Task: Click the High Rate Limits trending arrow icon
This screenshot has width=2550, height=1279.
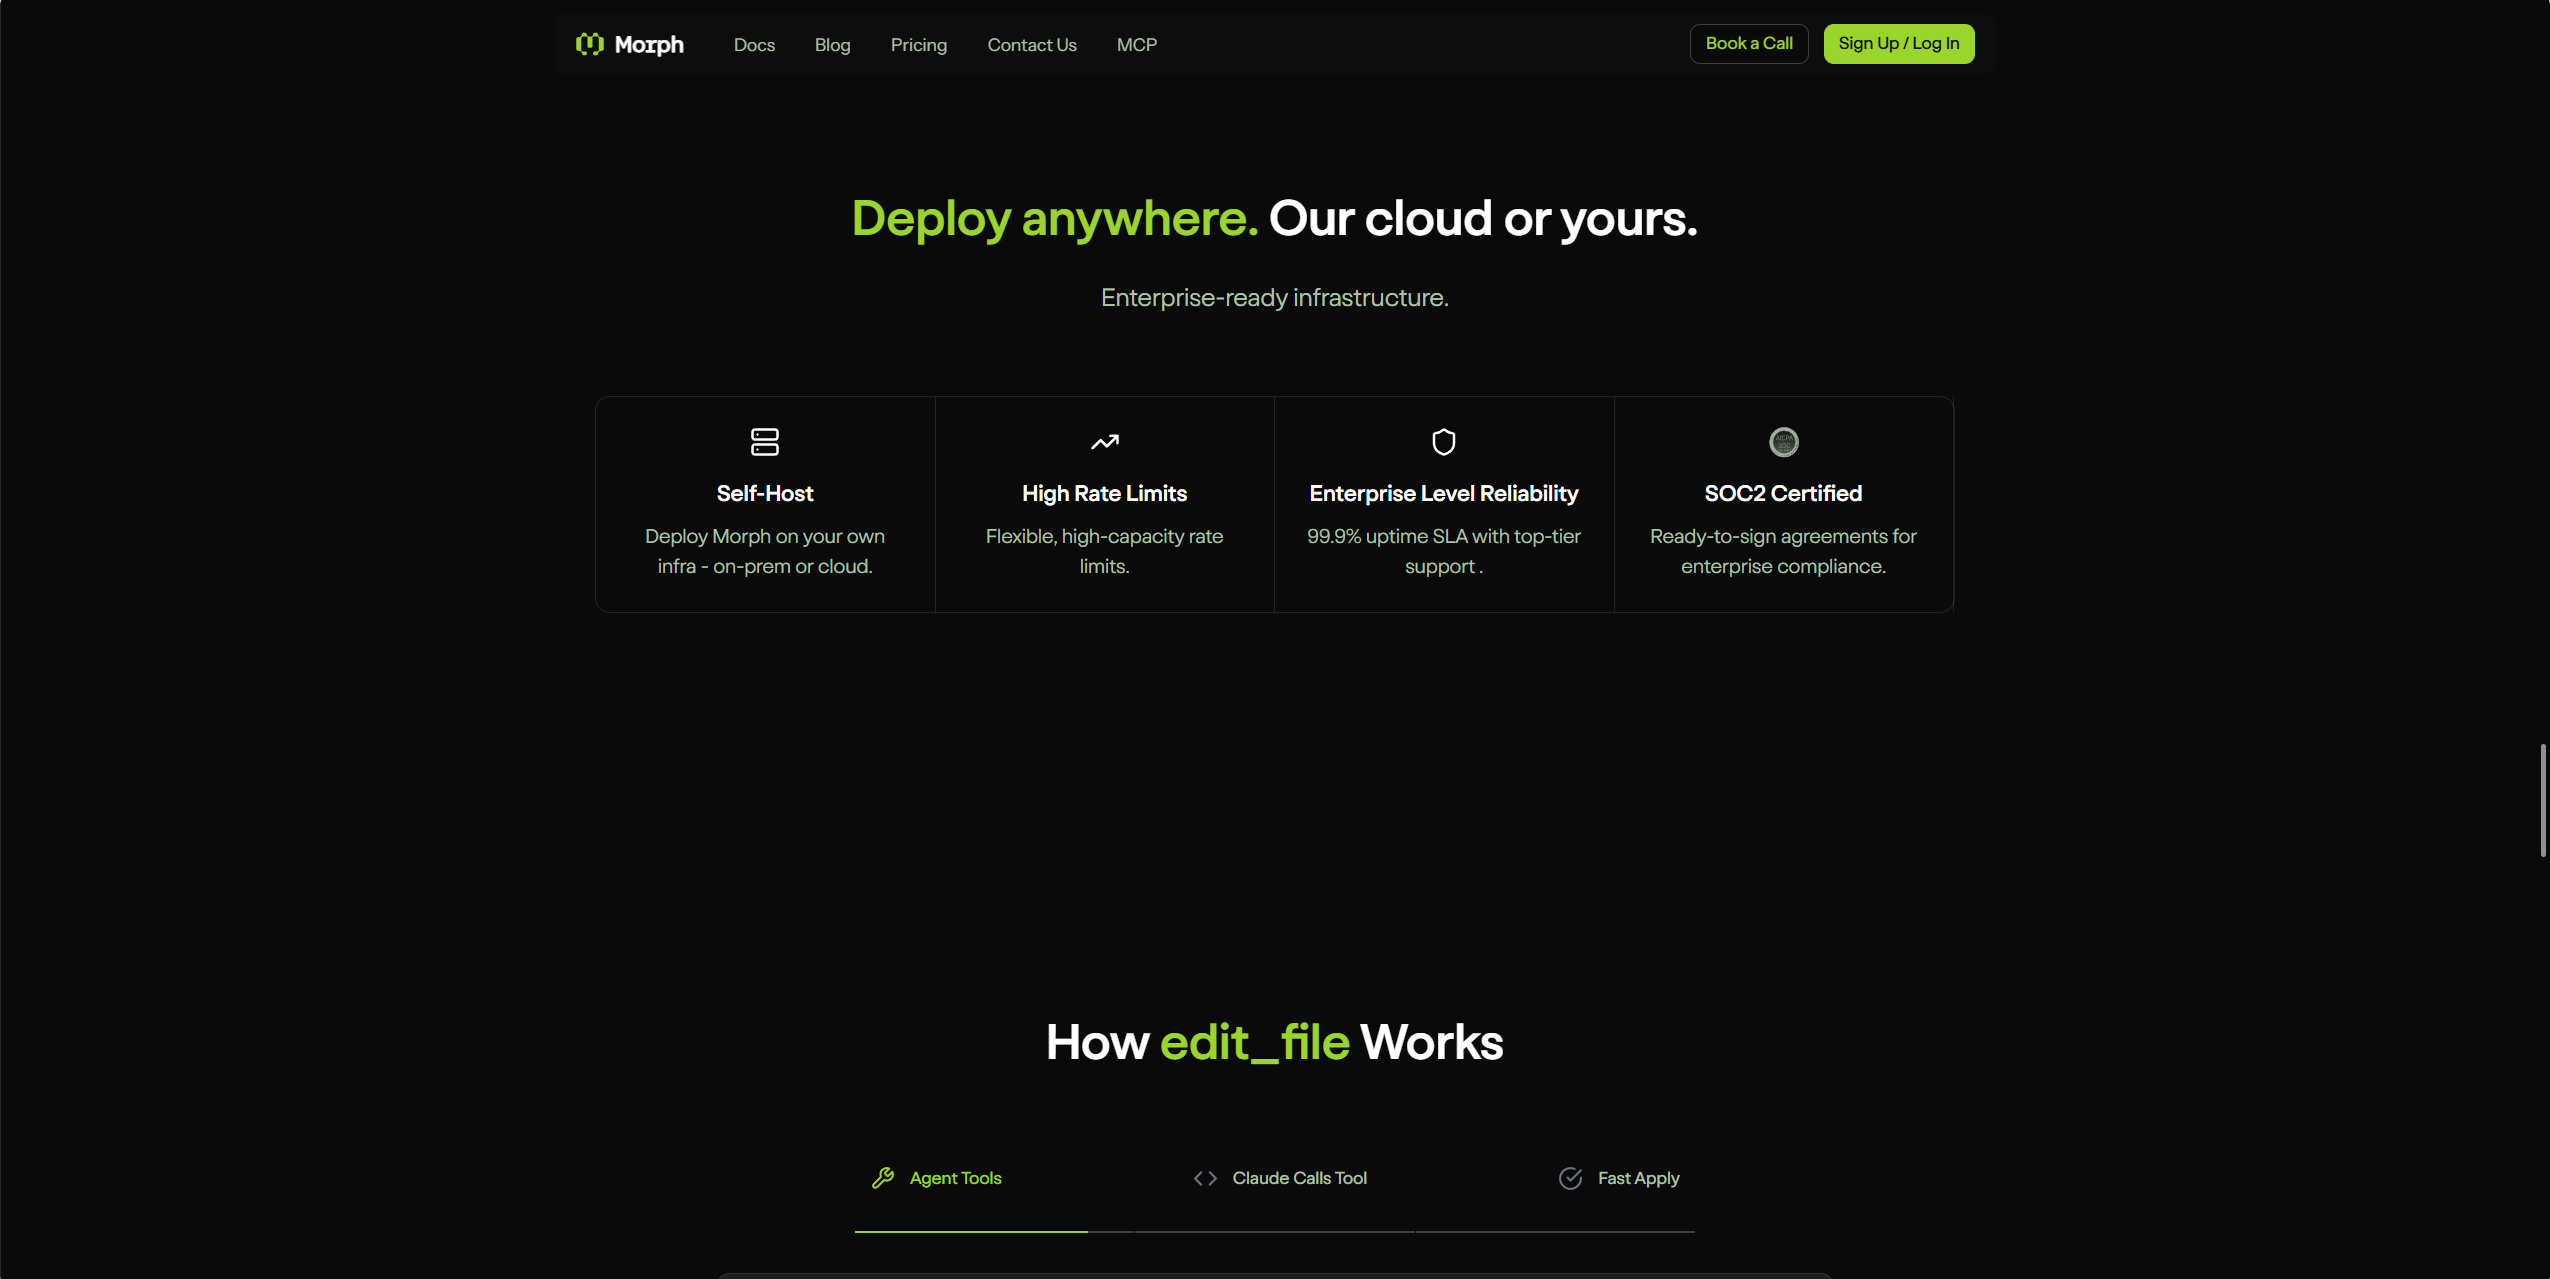Action: coord(1105,442)
